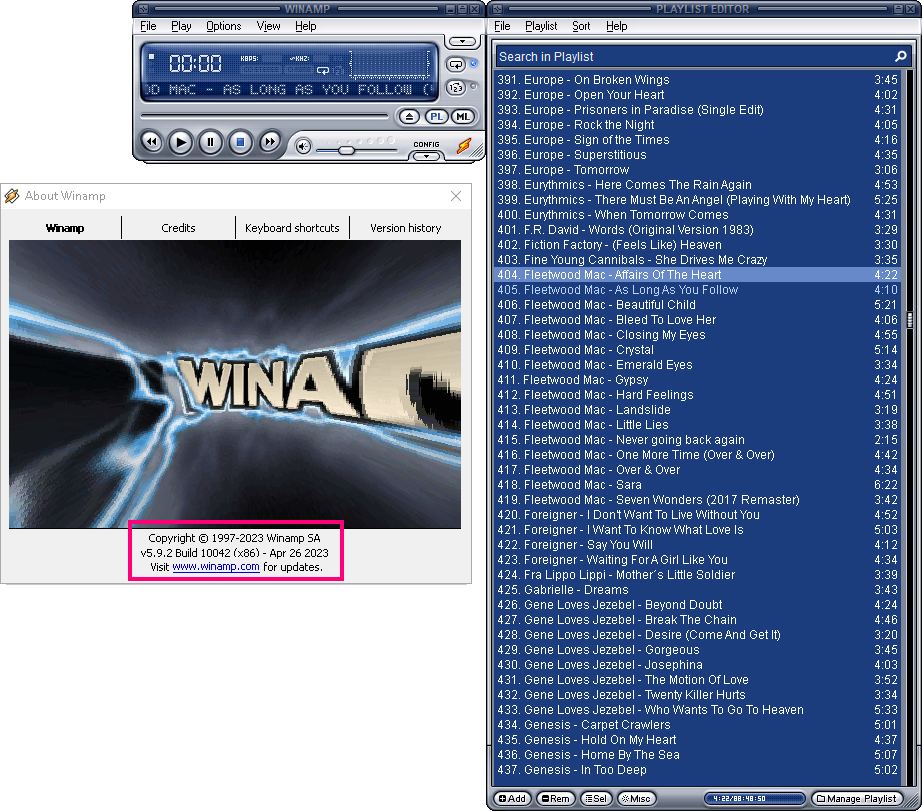This screenshot has width=922, height=811.
Task: Click the Eject button to open a file
Action: pyautogui.click(x=409, y=116)
